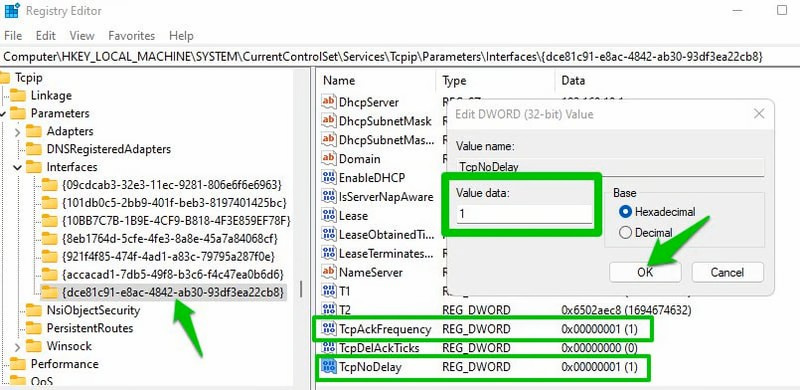Select the Winsock folder icon
Image resolution: width=800 pixels, height=390 pixels.
point(34,346)
